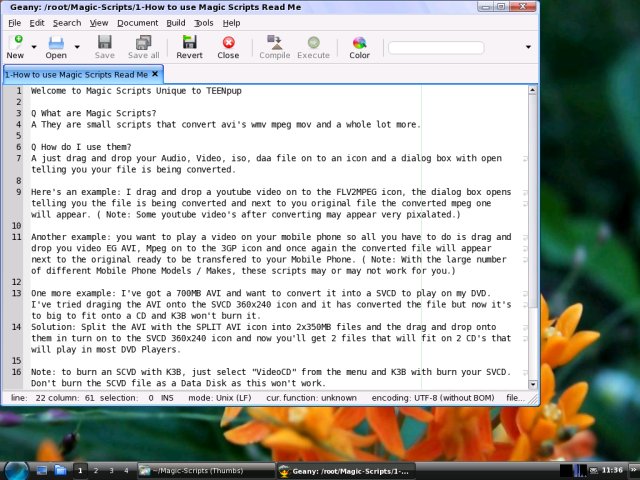
Task: Click the 'mode: Unix (LF)' status bar entry
Action: 220,398
